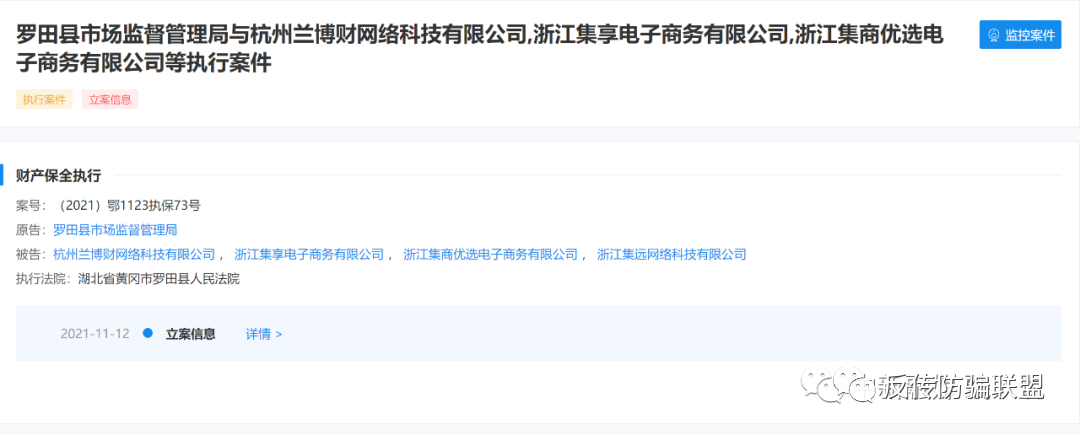Click court name 湖北省黄冈市罗田县人民法院
Image resolution: width=1080 pixels, height=435 pixels.
pos(159,279)
